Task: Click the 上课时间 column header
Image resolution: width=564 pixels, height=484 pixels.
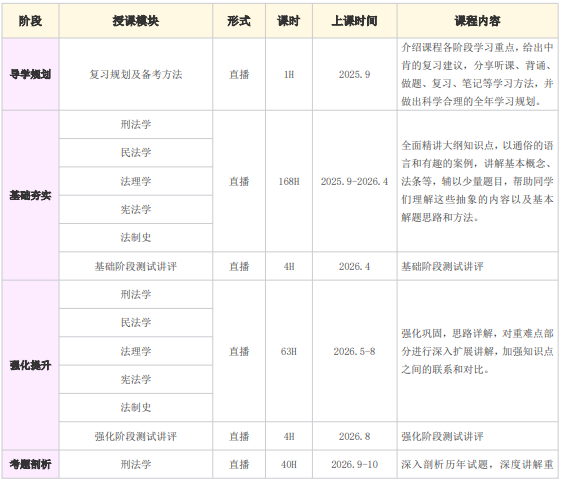Action: tap(355, 21)
